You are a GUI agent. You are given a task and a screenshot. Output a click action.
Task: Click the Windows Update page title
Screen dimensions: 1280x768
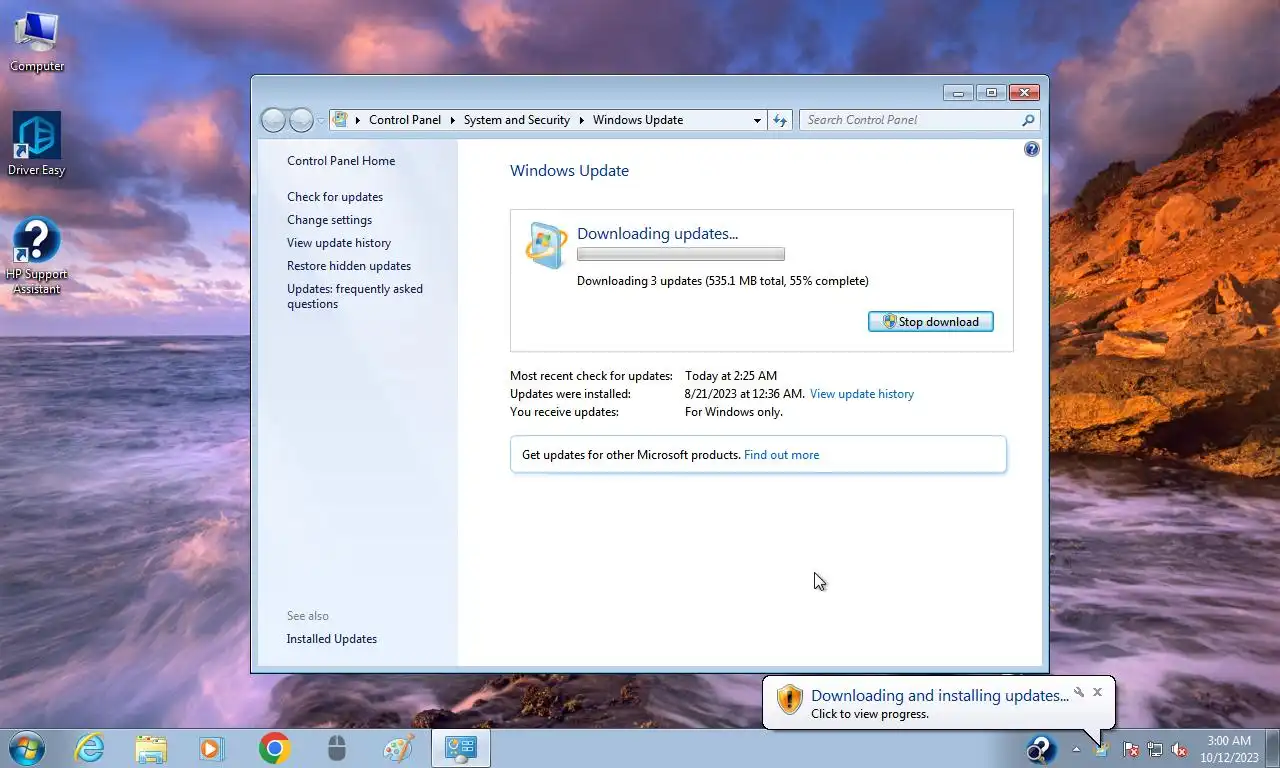coord(569,171)
